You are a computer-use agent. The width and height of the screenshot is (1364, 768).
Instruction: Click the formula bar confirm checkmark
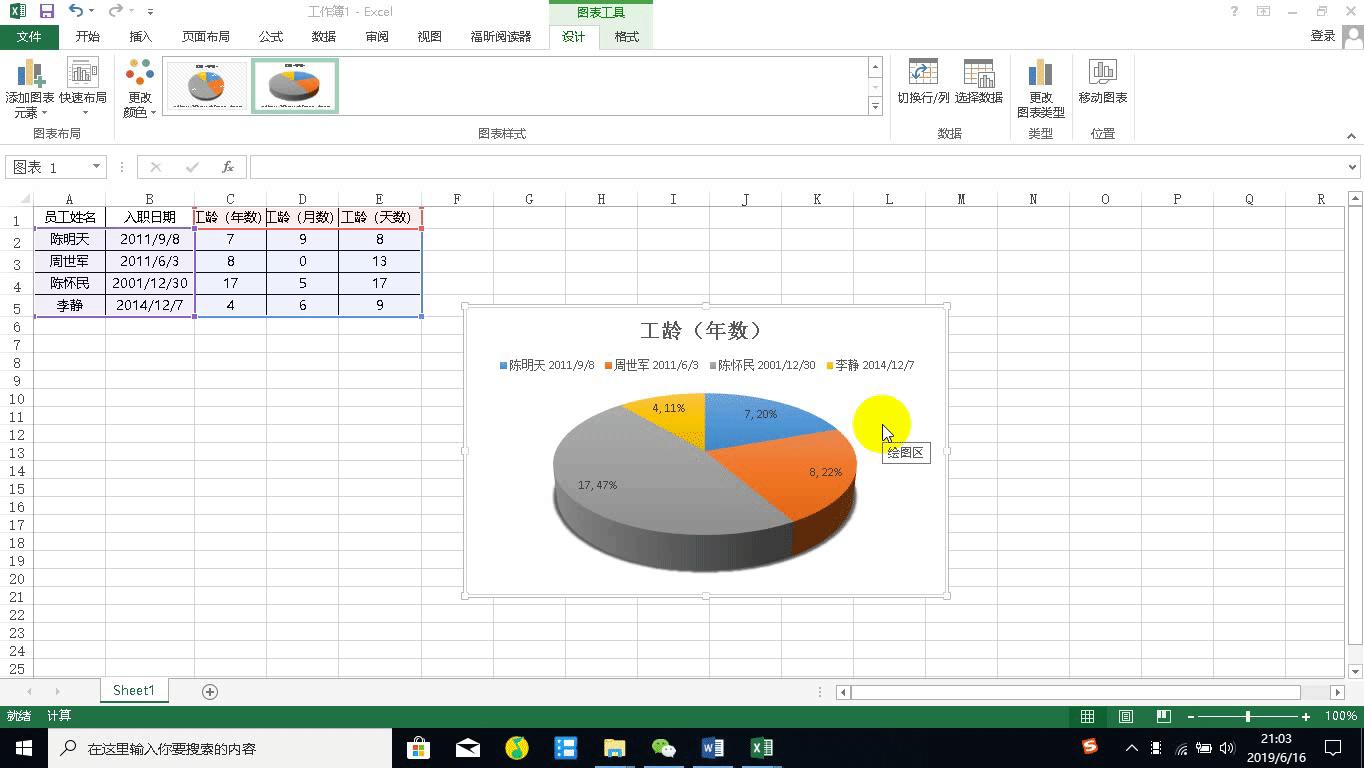coord(192,167)
